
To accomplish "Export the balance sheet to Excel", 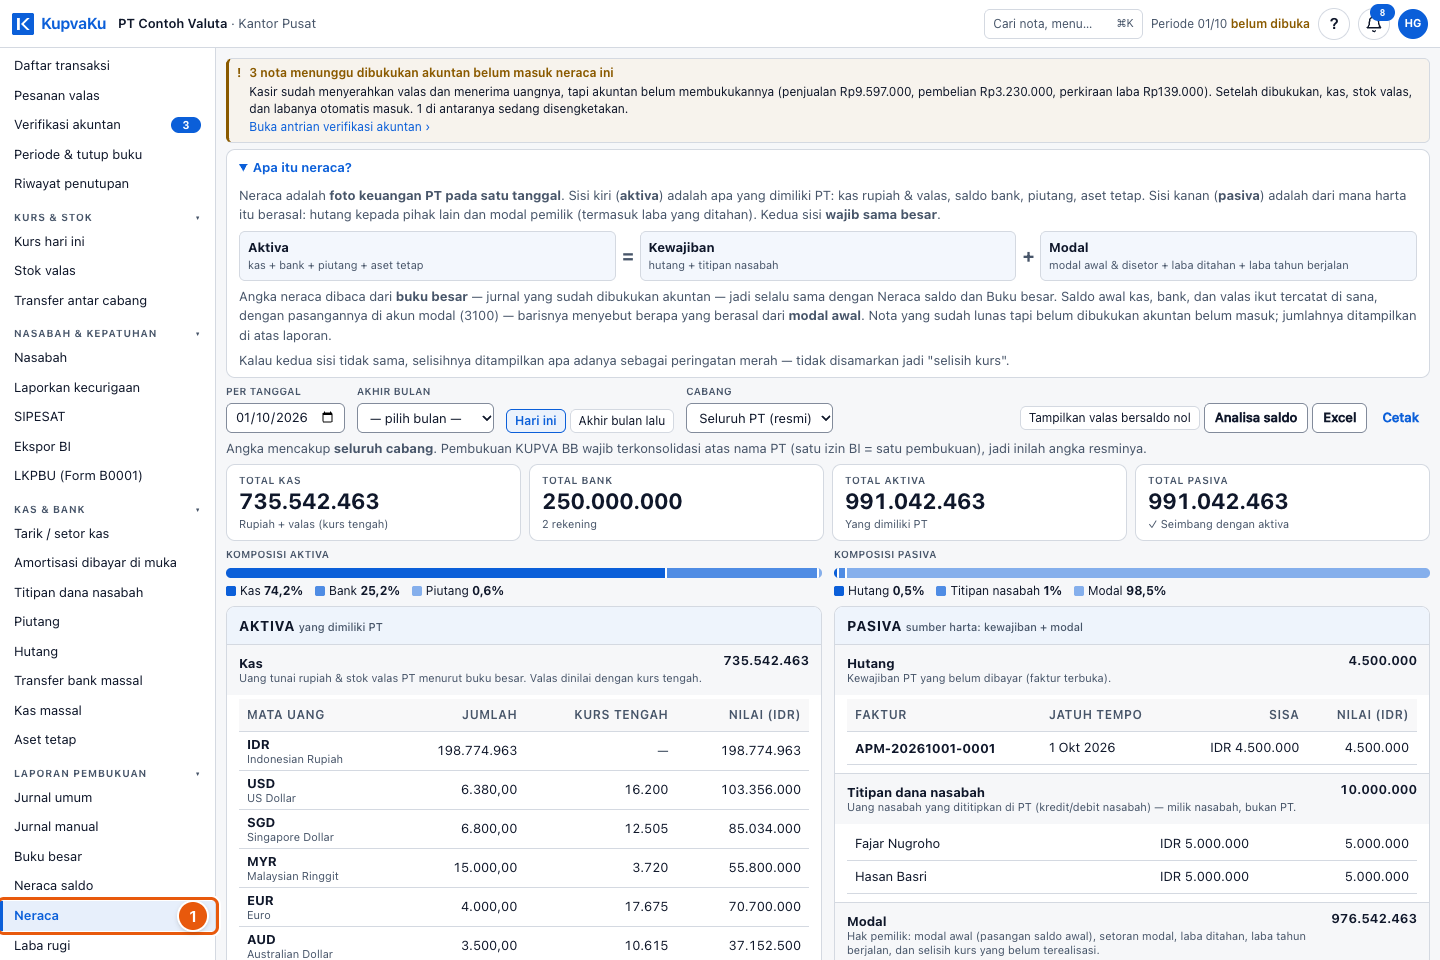I will tap(1340, 418).
